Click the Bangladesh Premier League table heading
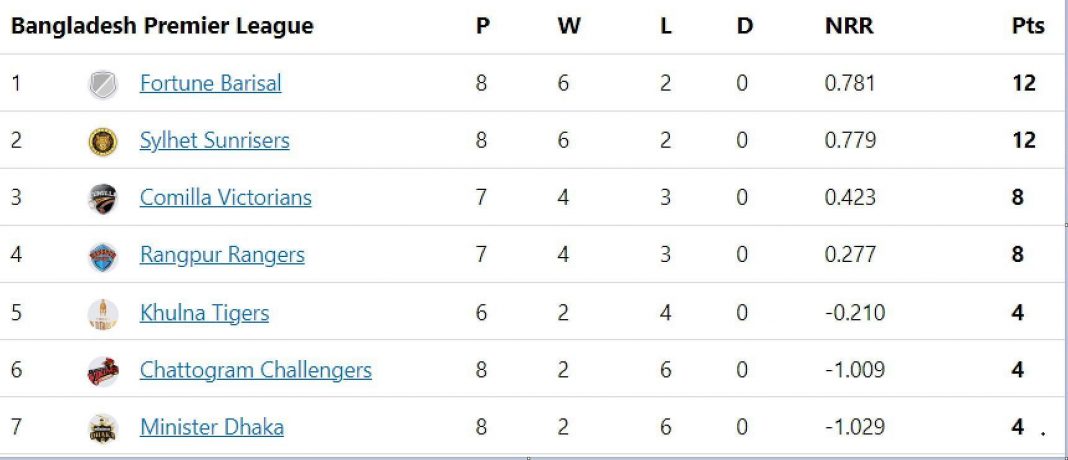This screenshot has width=1068, height=460. (162, 26)
